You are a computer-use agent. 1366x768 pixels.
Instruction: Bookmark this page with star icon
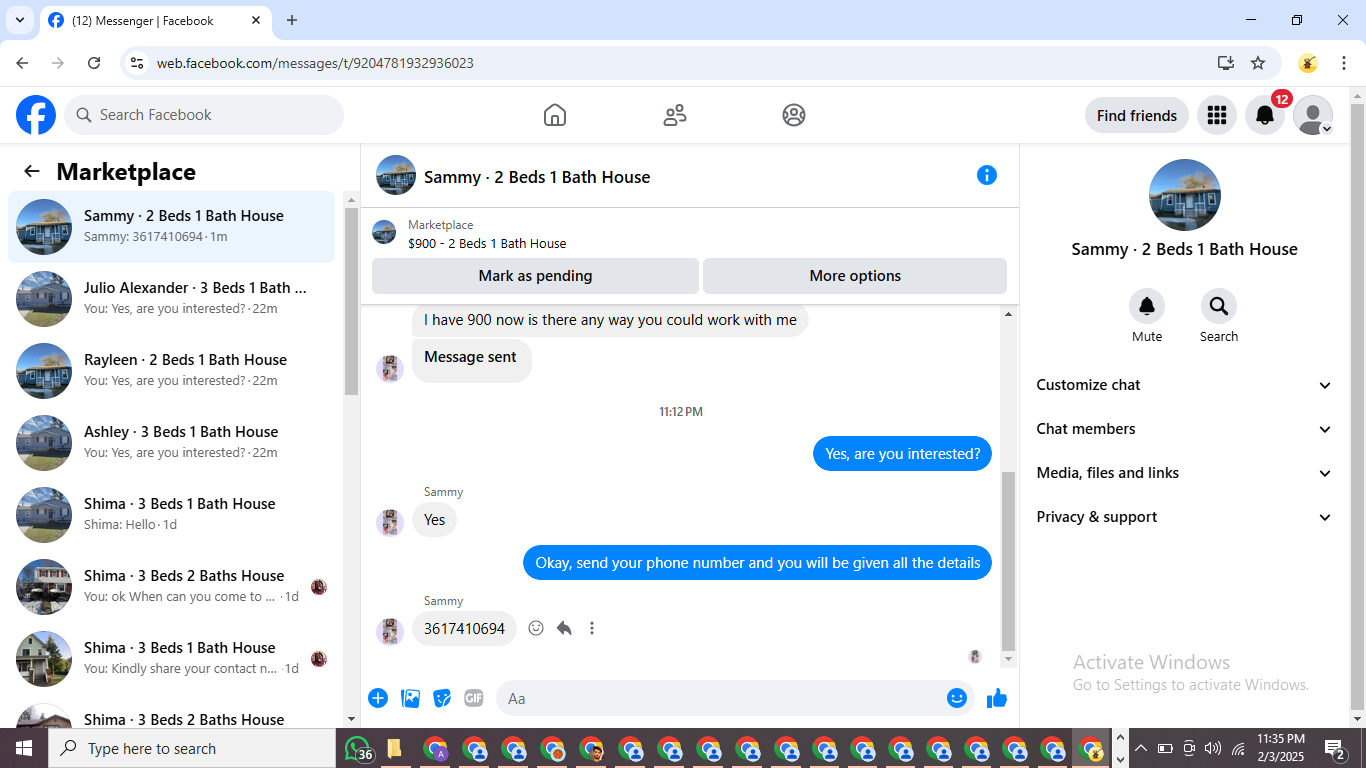[1258, 63]
